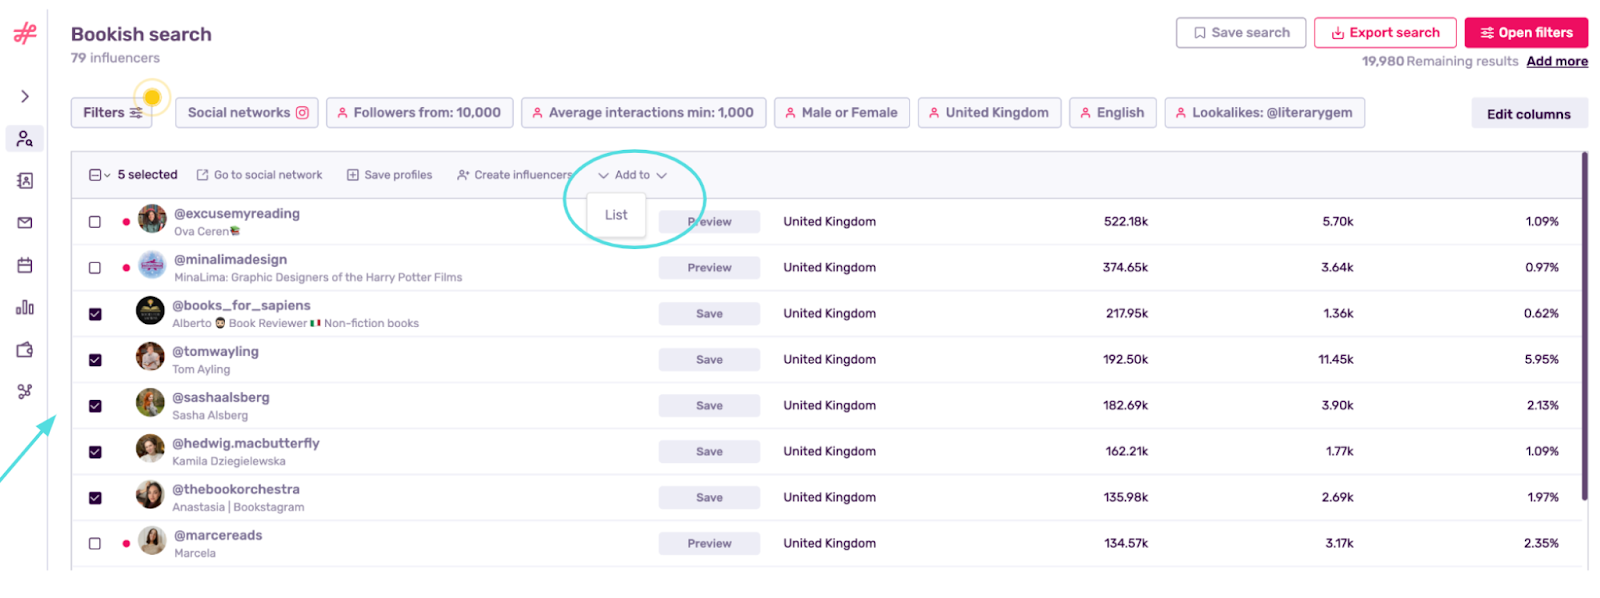Click the Filters button
This screenshot has width=1600, height=598.
(x=112, y=113)
